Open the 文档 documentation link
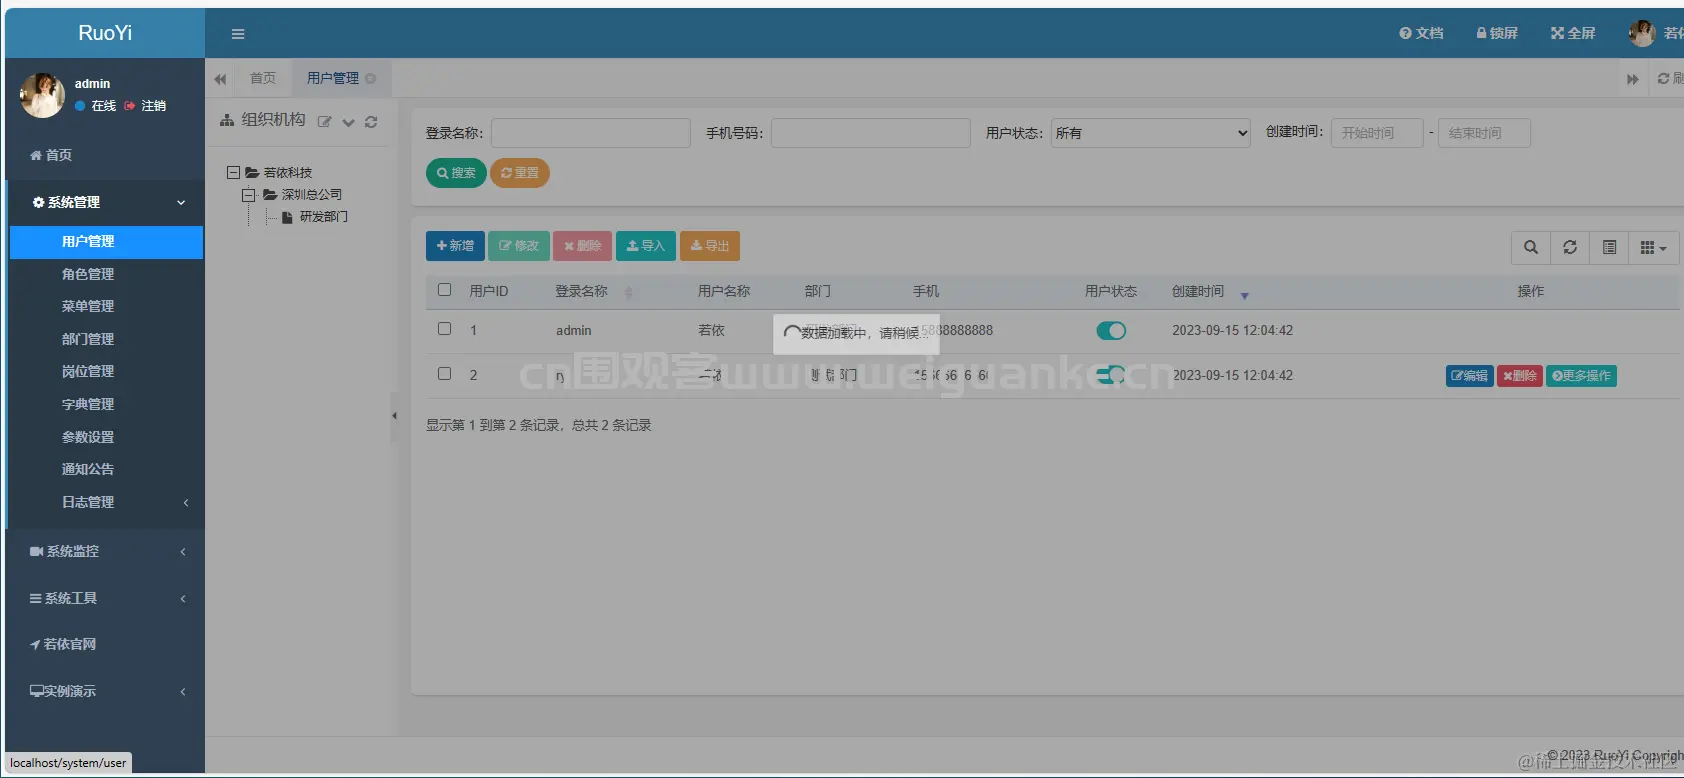The width and height of the screenshot is (1684, 778). pyautogui.click(x=1421, y=33)
